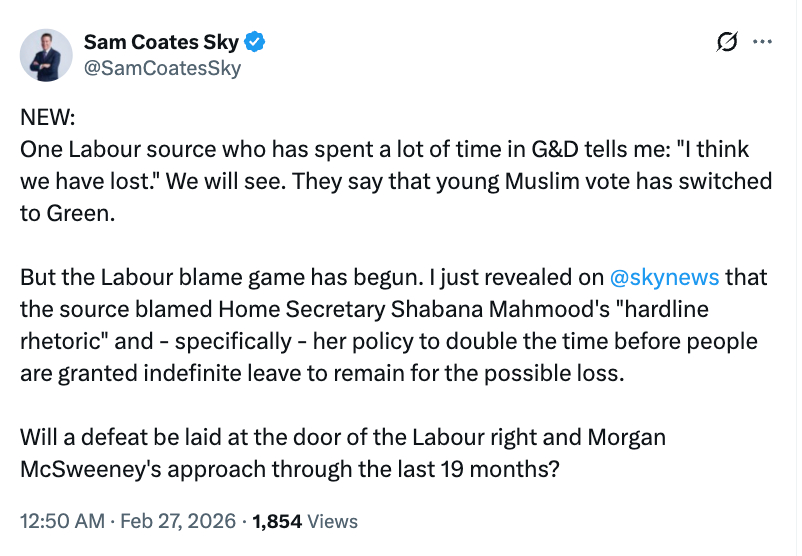The image size is (802, 556).
Task: Click the blue verified checkmark badge
Action: point(256,43)
